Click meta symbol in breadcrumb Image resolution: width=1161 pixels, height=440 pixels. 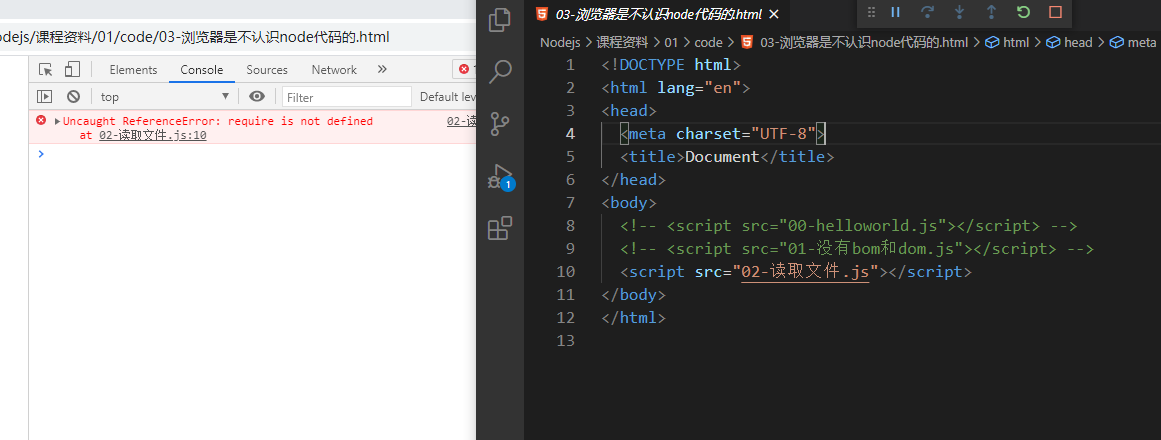point(1140,42)
